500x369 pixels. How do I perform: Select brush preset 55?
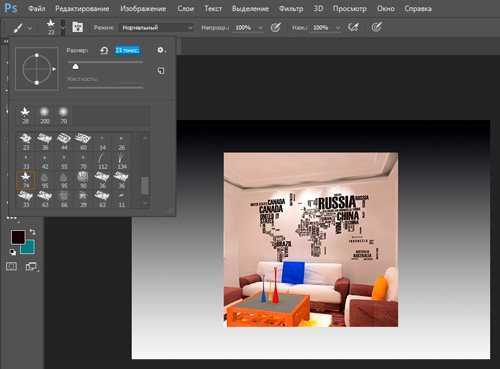(64, 161)
